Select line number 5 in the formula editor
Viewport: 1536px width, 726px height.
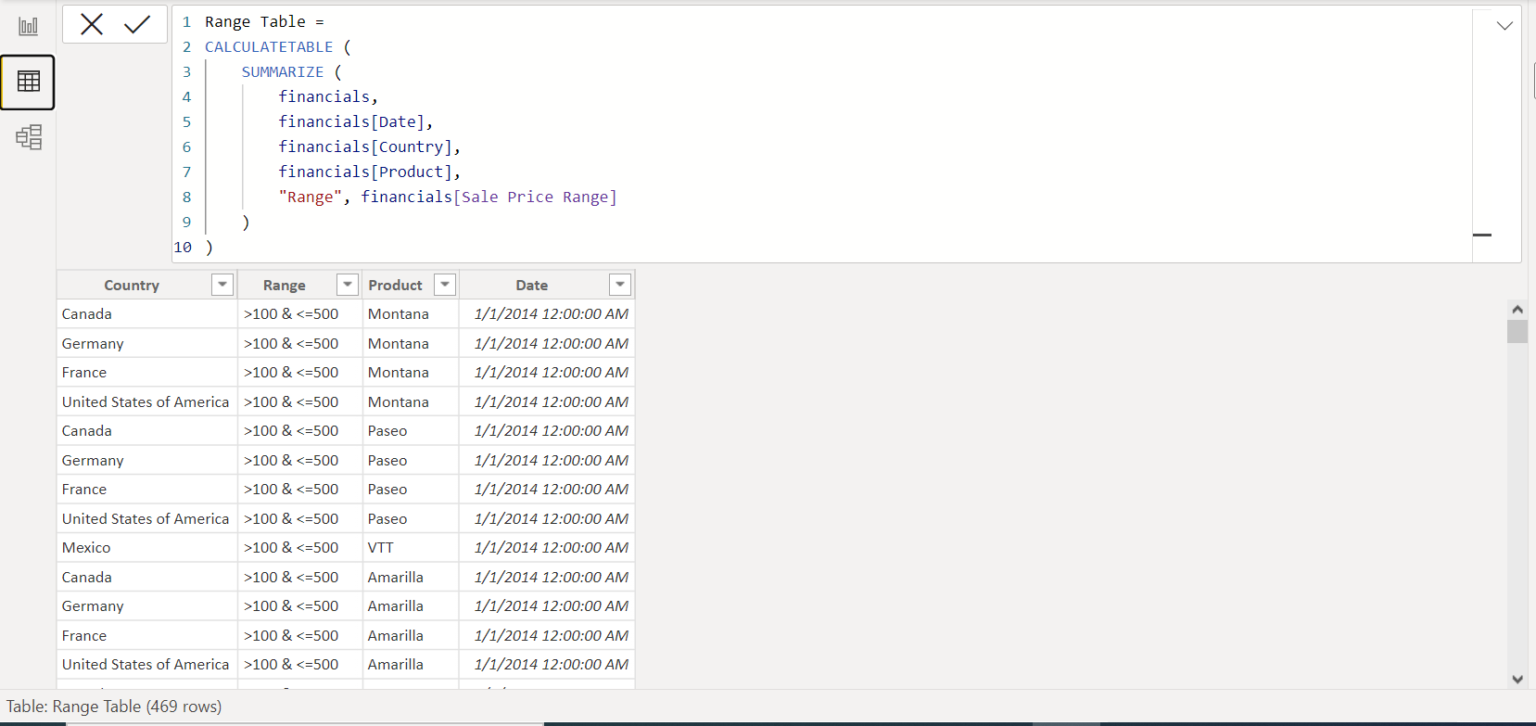186,121
